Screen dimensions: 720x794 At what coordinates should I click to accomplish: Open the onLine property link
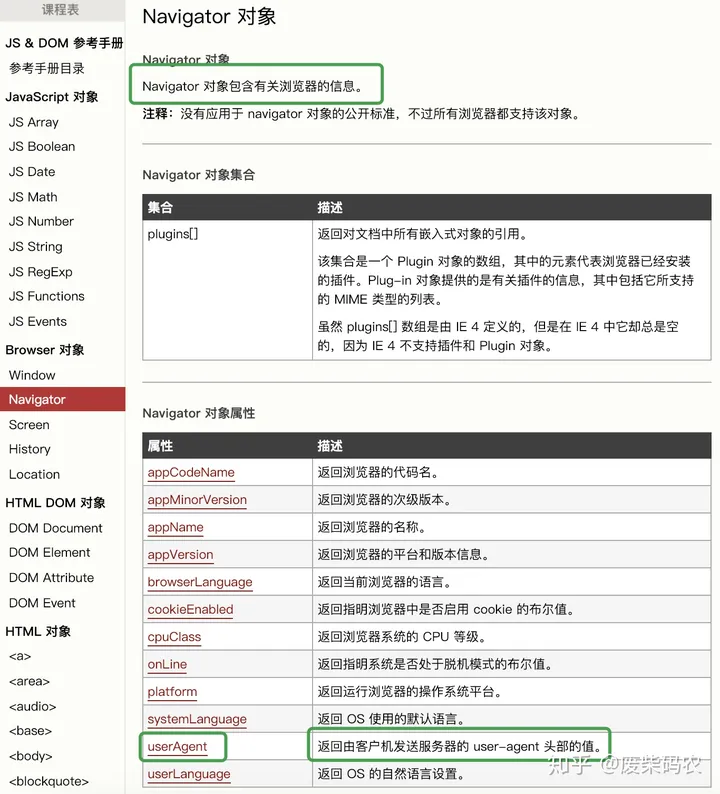167,664
